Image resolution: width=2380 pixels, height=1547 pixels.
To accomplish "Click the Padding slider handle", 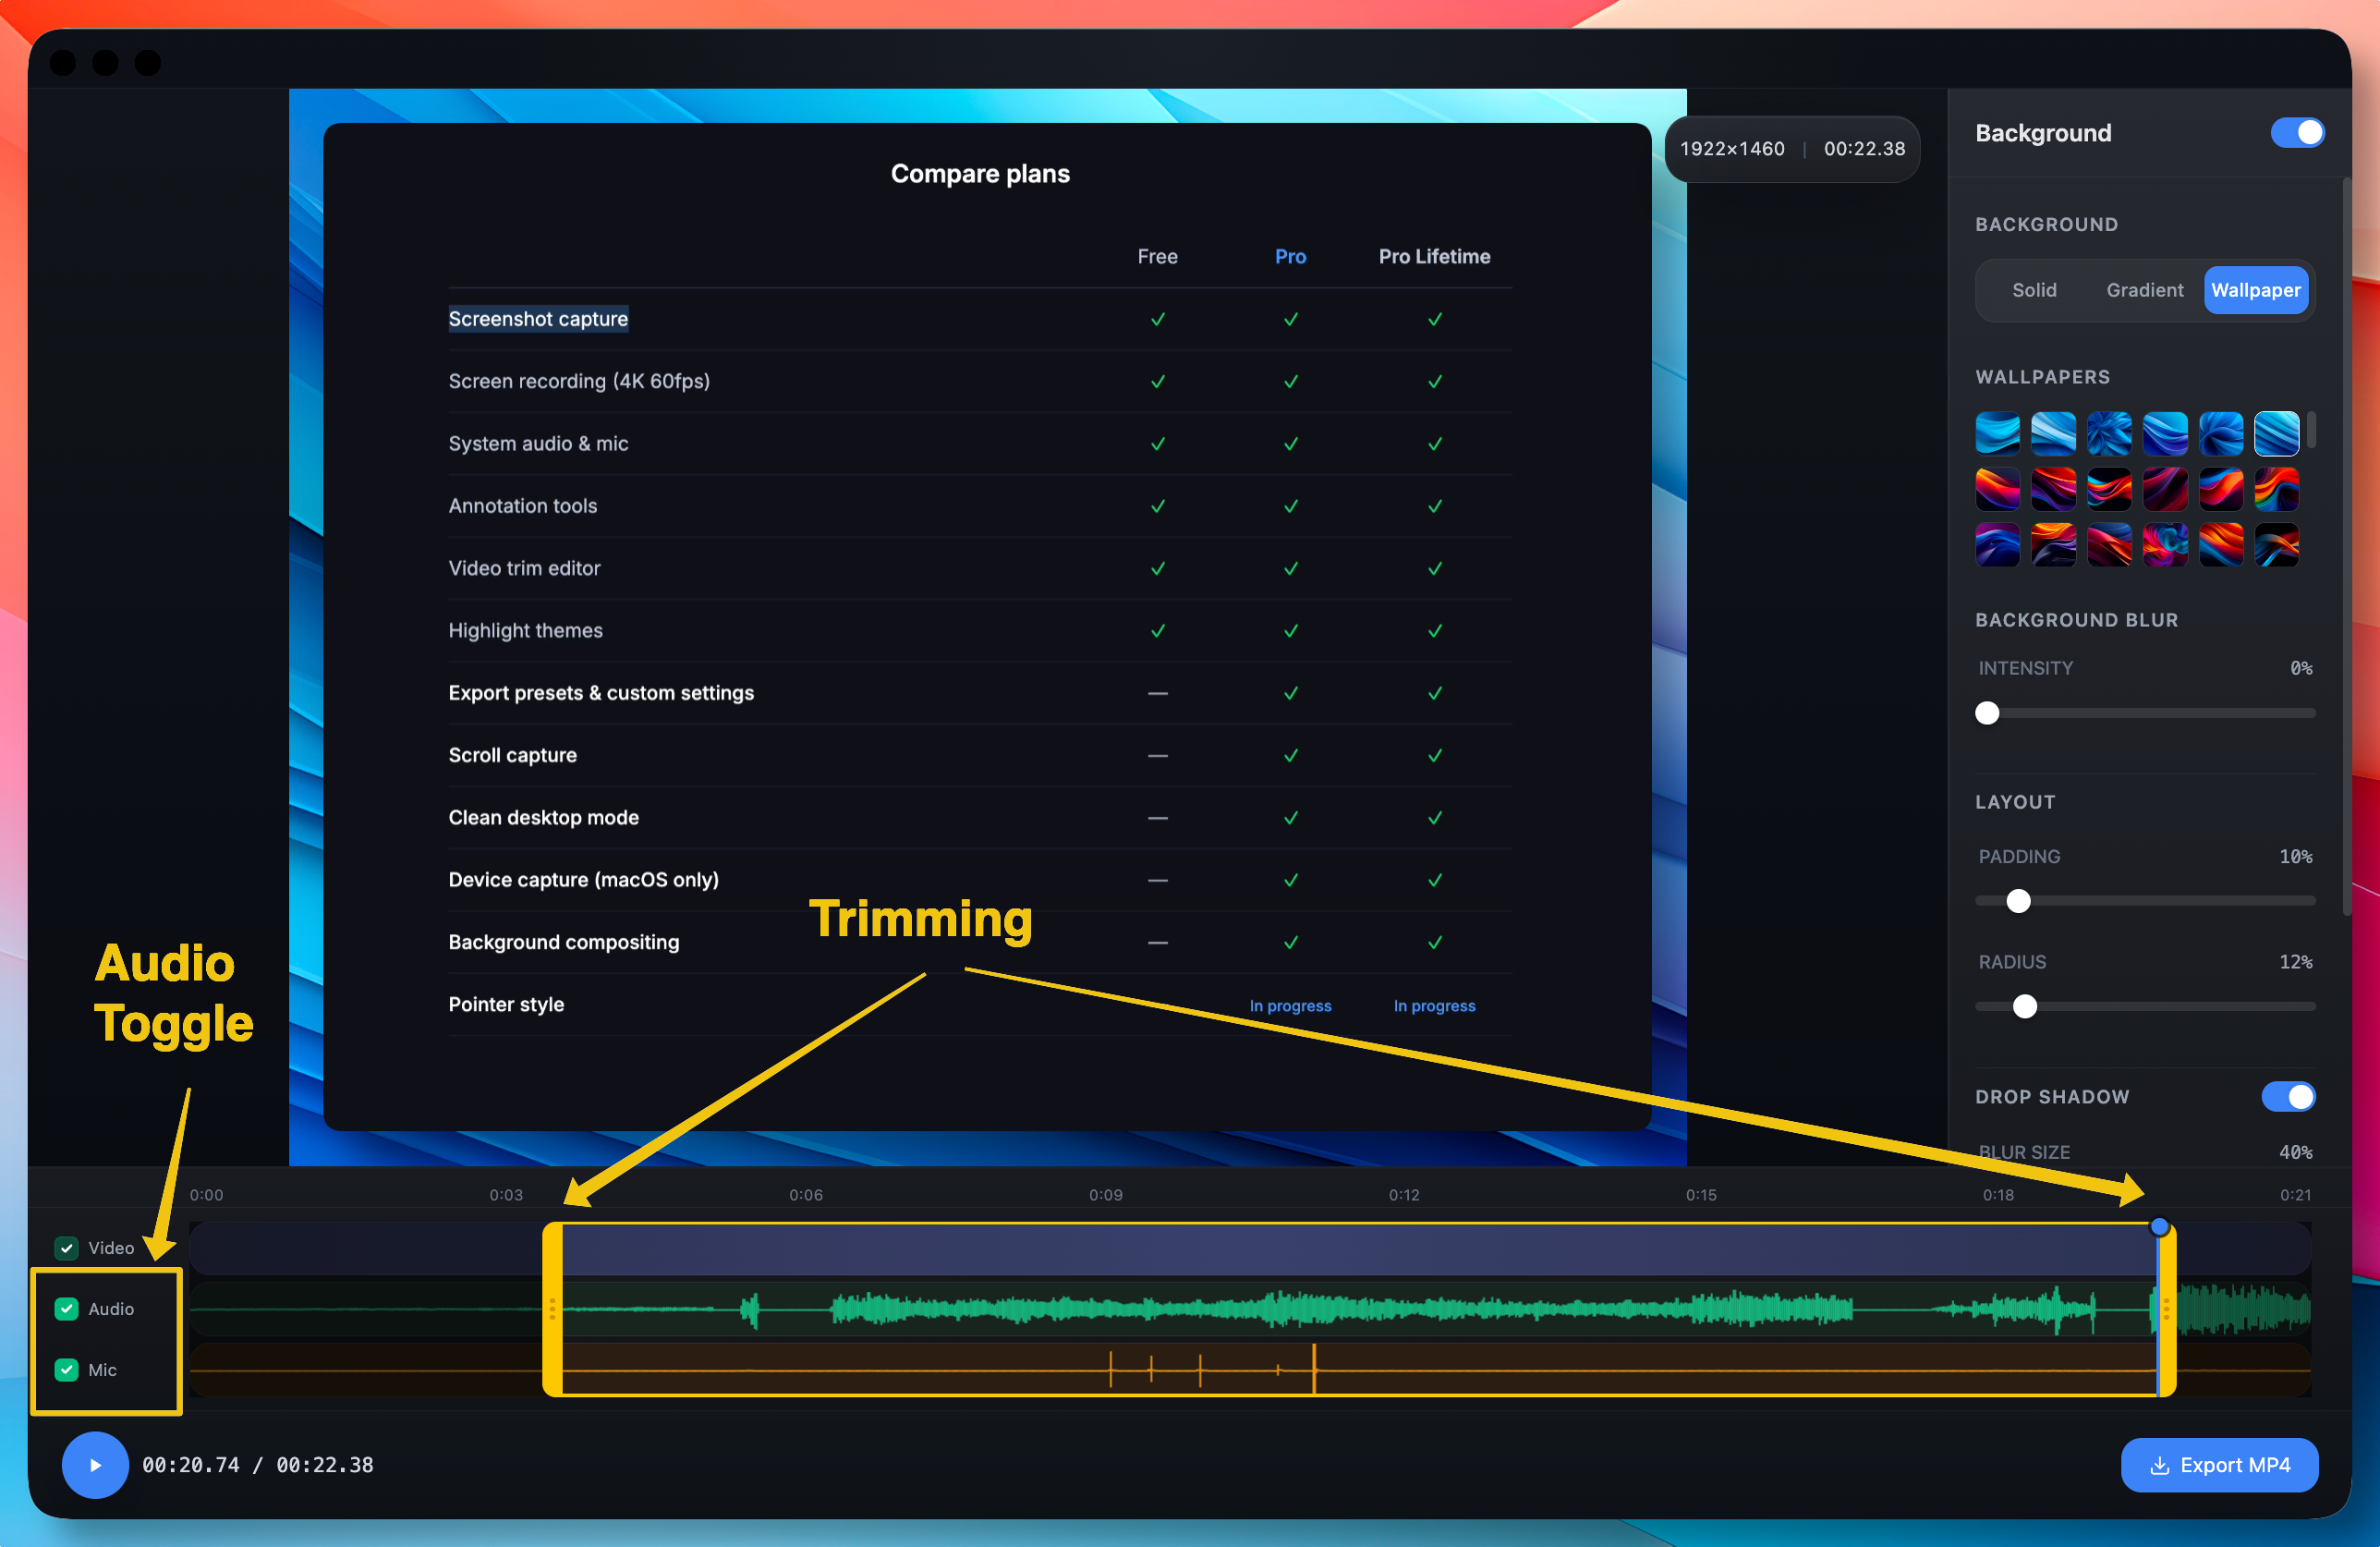I will click(2018, 901).
